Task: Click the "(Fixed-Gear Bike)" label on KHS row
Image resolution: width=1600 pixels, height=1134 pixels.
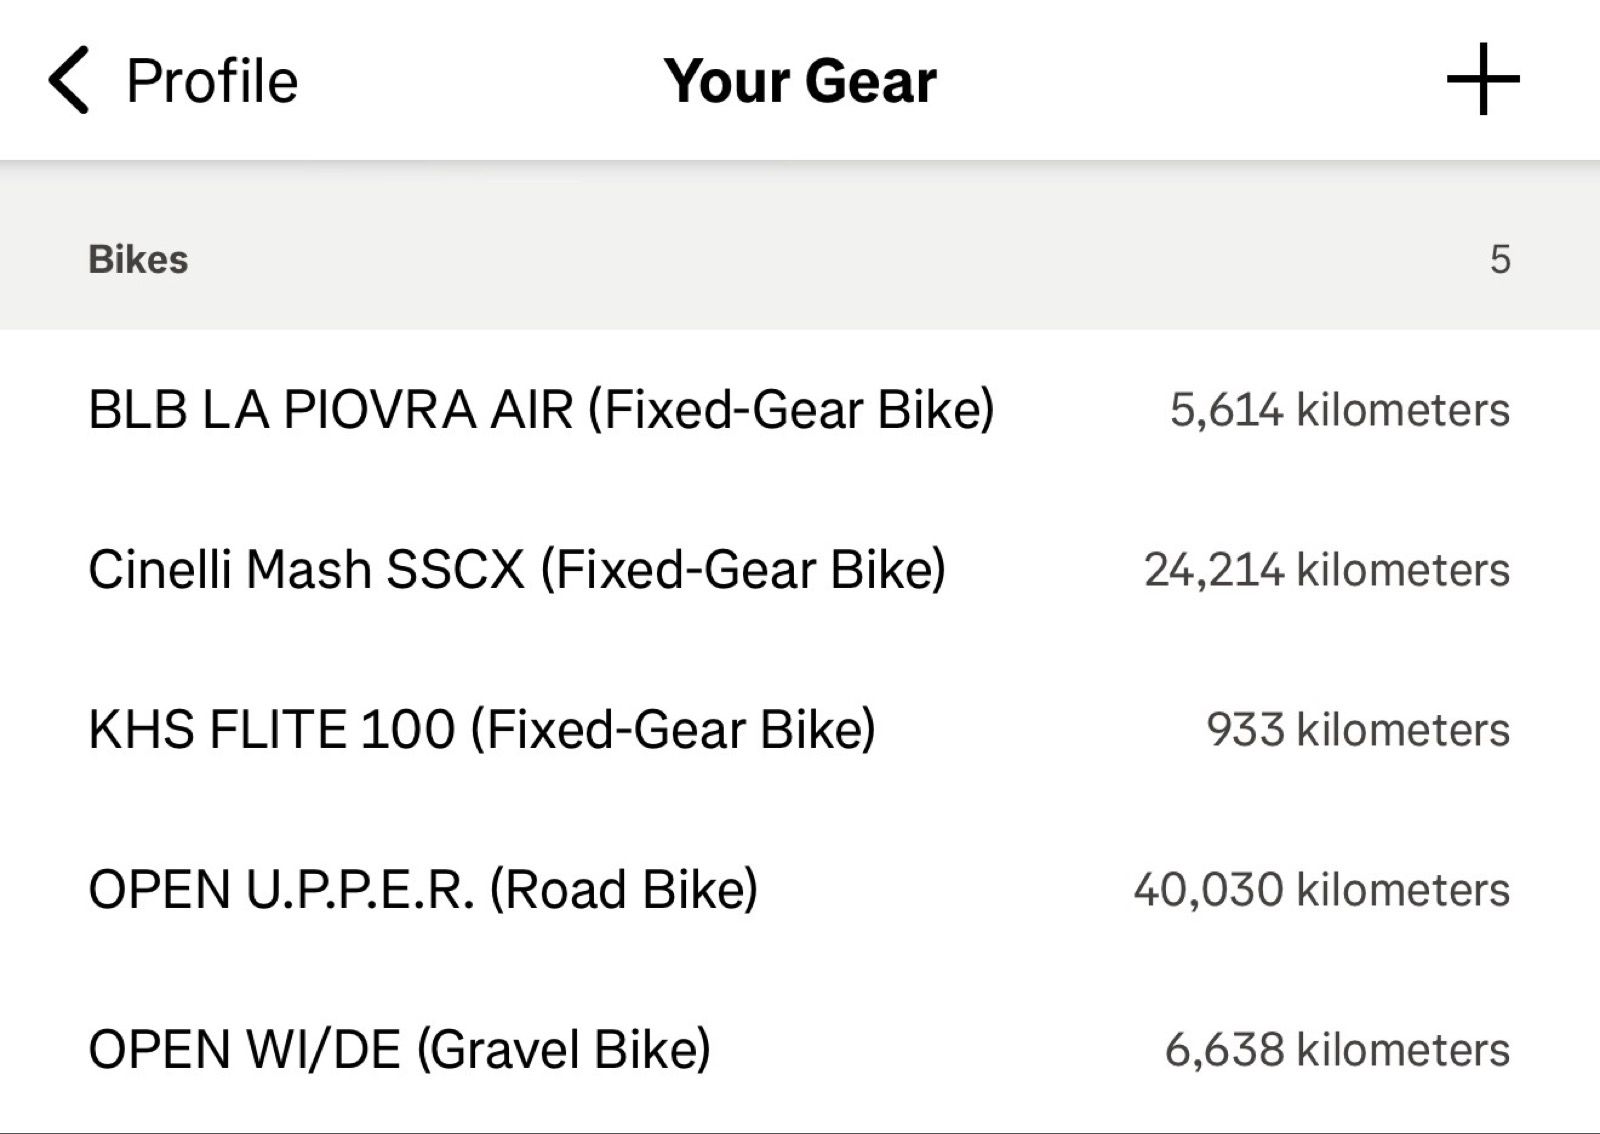Action: tap(673, 730)
